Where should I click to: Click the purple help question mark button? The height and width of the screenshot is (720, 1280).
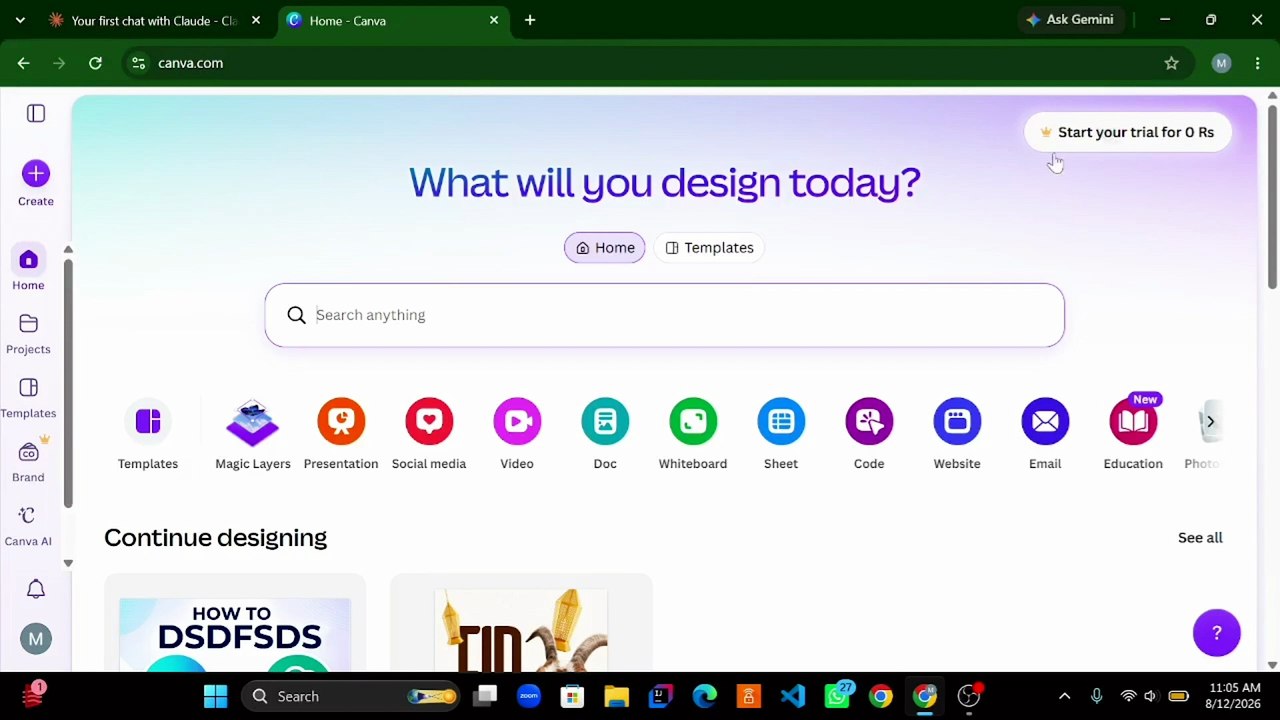tap(1217, 633)
